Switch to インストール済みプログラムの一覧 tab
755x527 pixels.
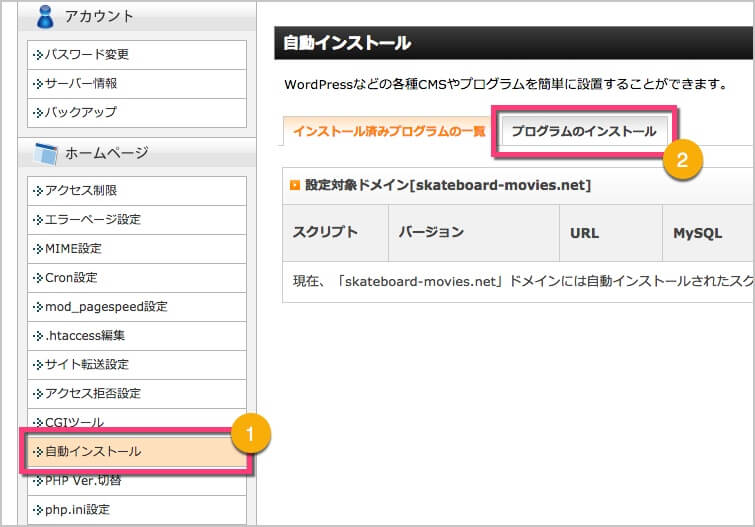(x=389, y=131)
